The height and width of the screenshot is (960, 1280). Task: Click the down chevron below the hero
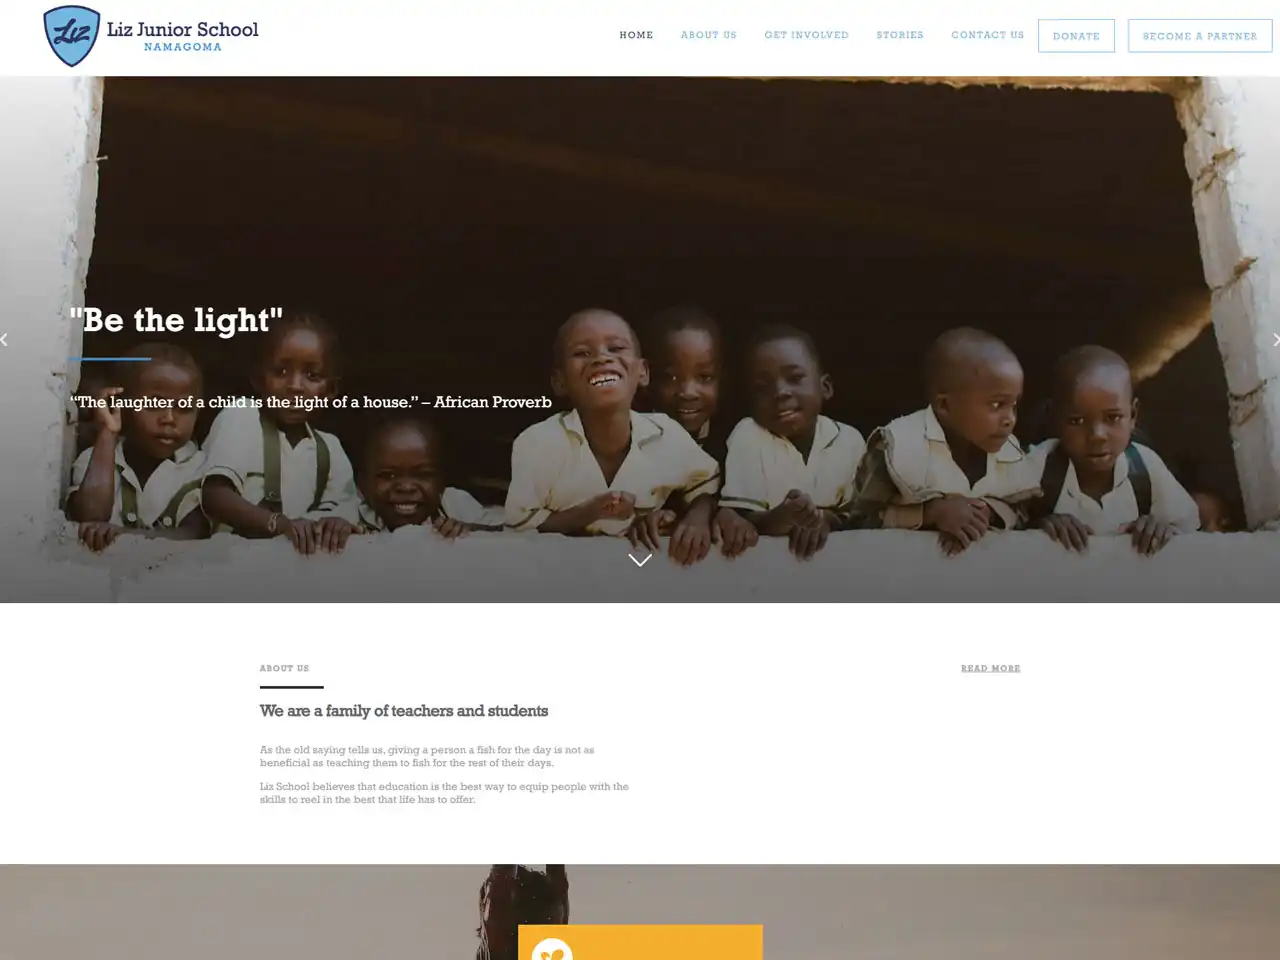tap(640, 560)
